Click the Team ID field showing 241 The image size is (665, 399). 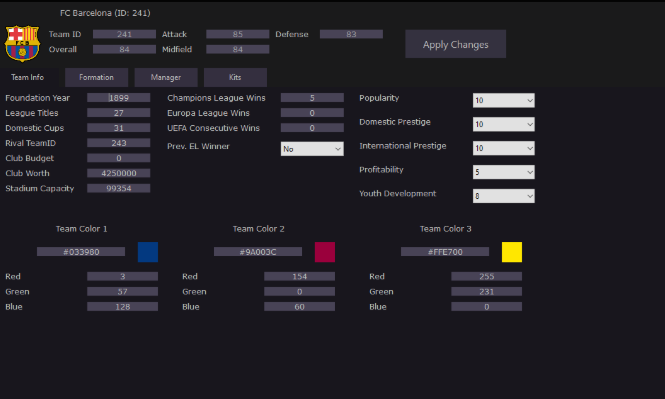tap(124, 34)
